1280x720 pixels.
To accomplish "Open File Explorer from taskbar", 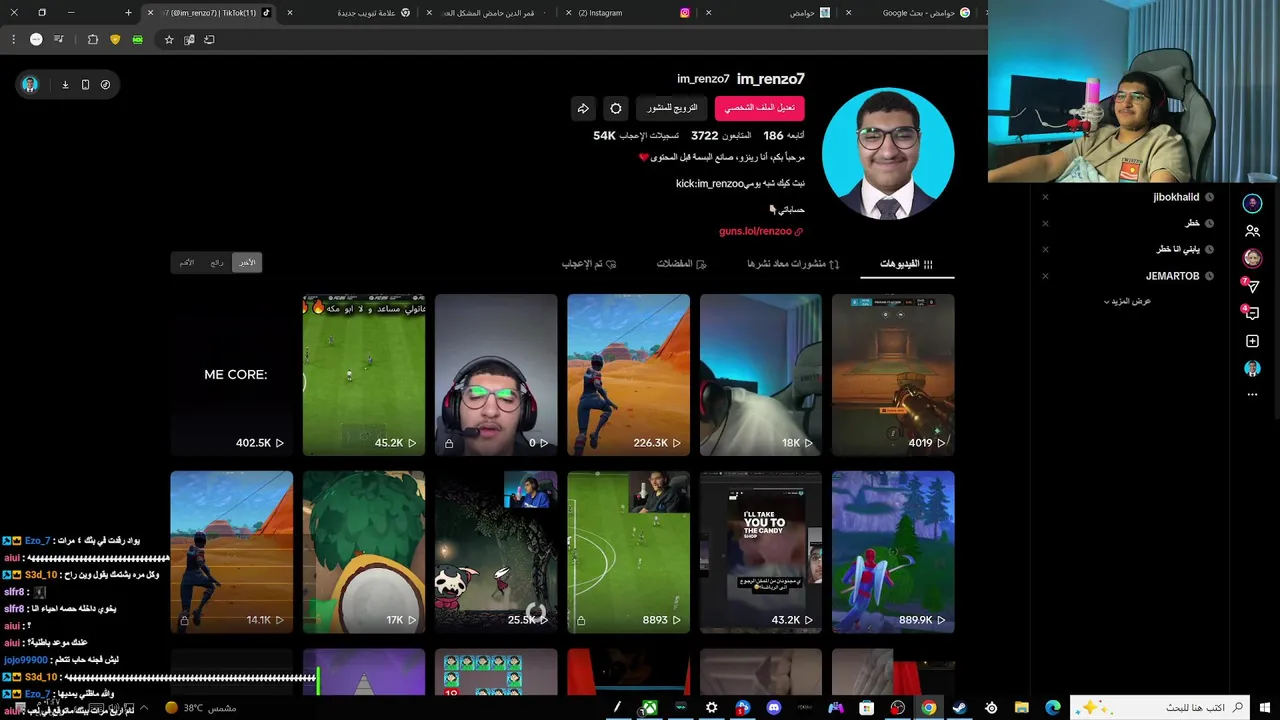I will click(x=1021, y=708).
